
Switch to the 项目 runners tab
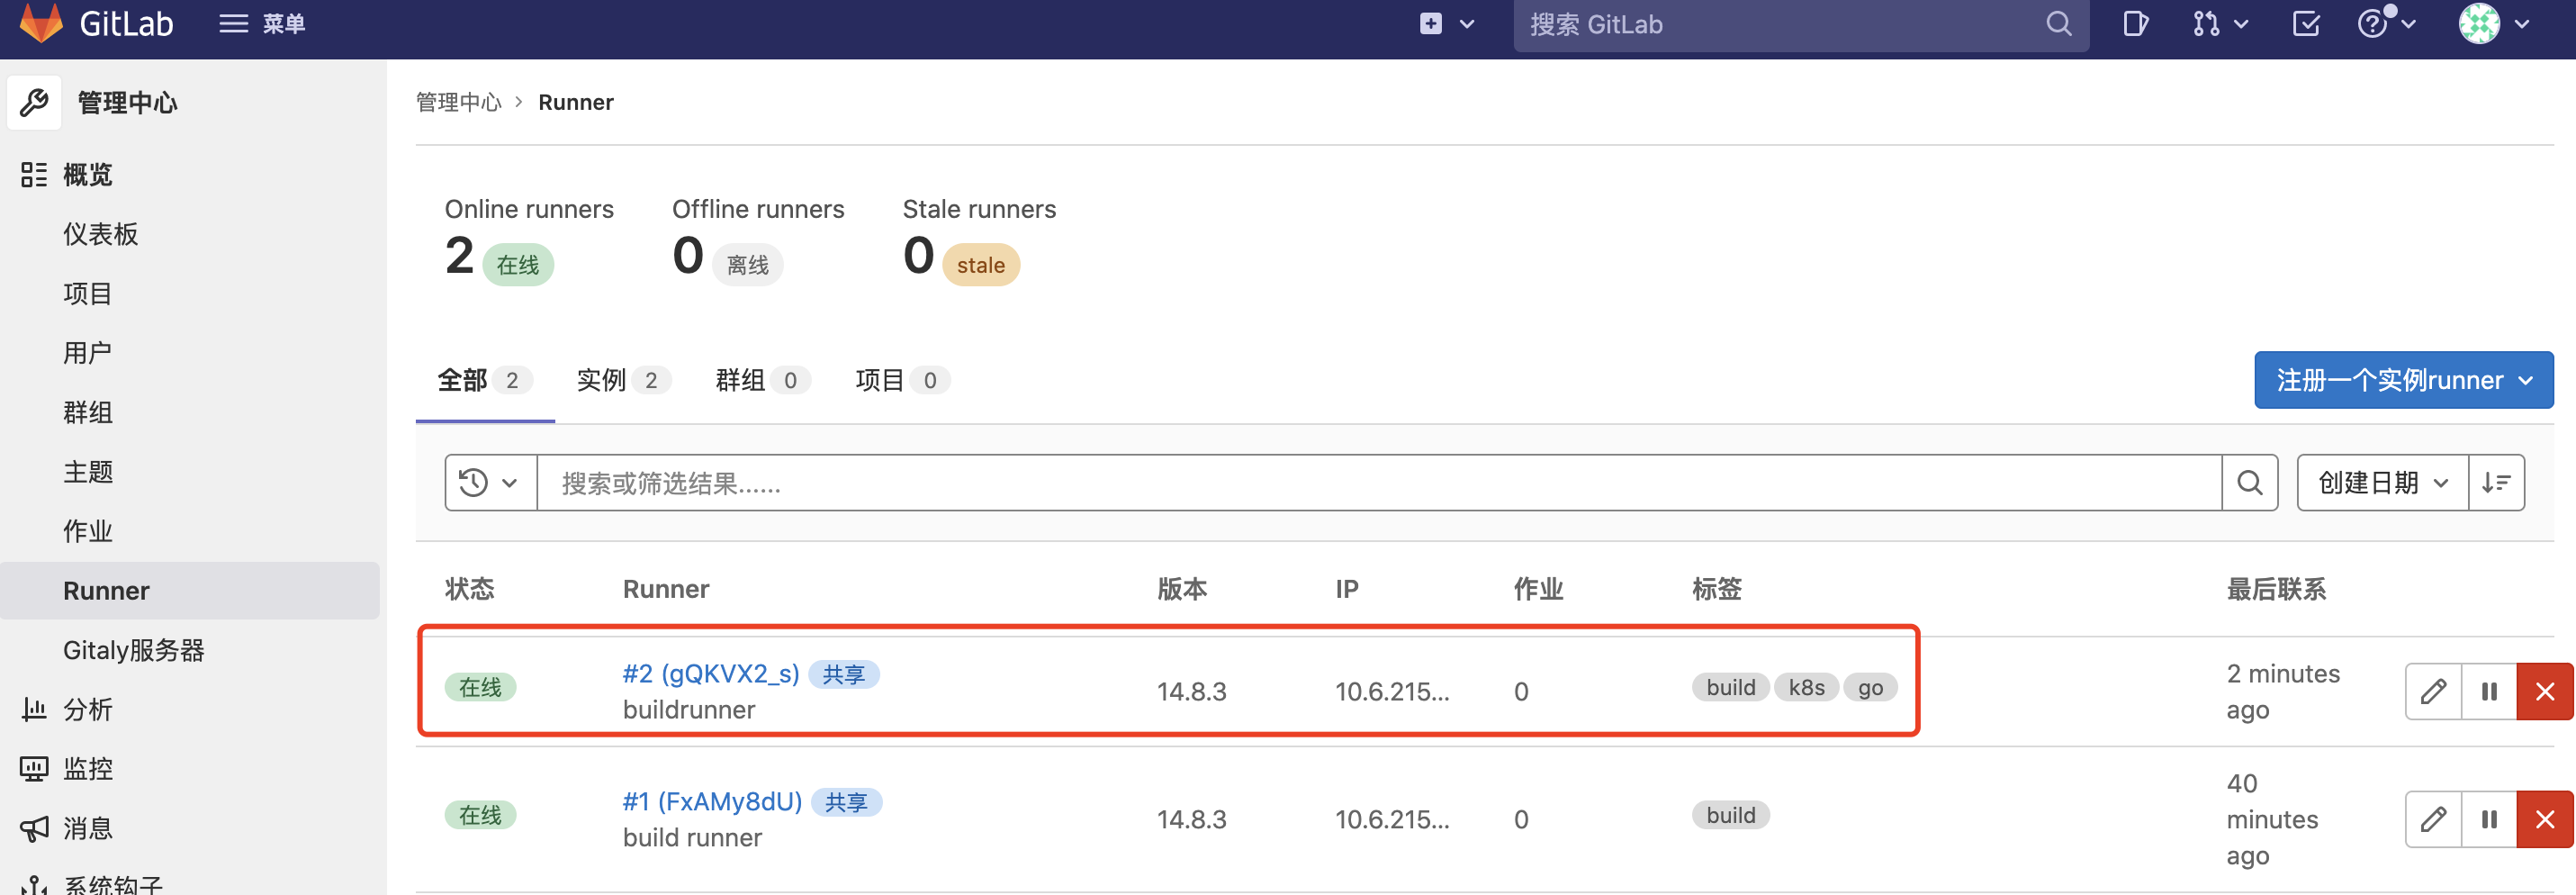(x=902, y=380)
